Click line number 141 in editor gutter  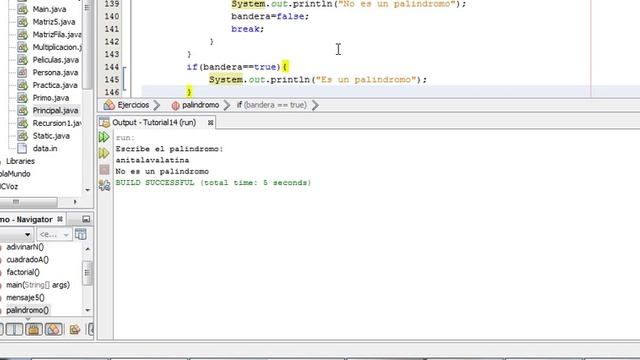(x=112, y=29)
